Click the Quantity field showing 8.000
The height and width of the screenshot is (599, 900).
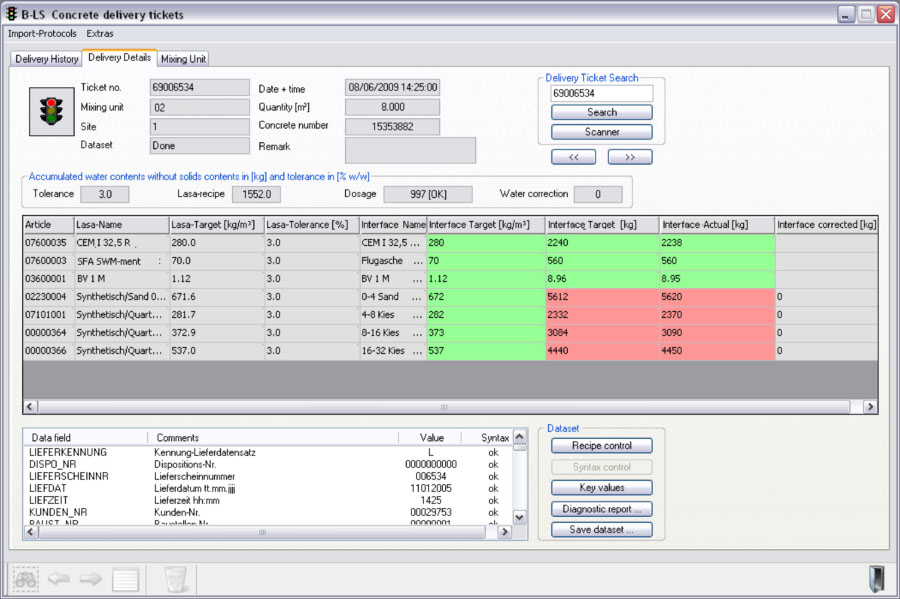coord(393,107)
